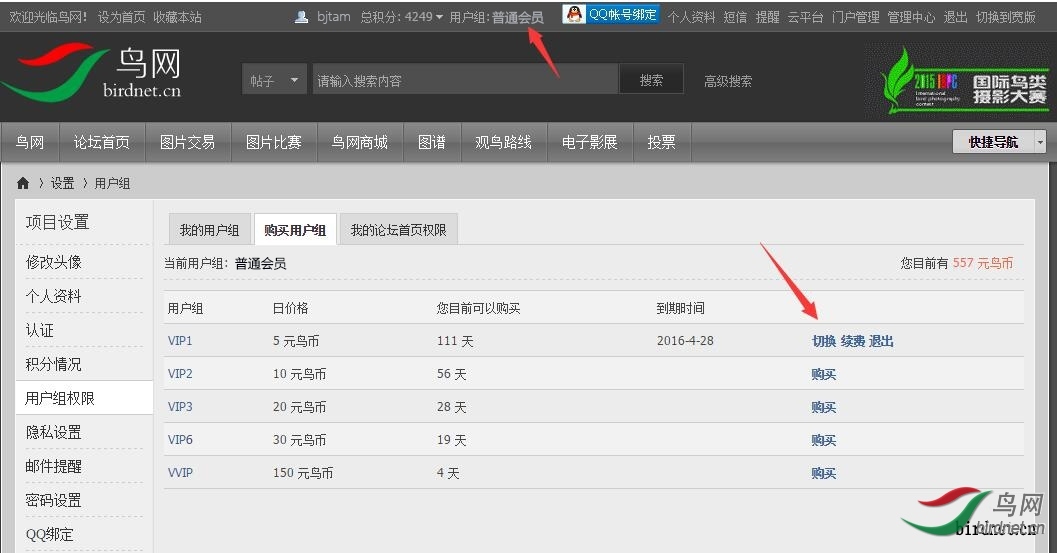The image size is (1057, 553).
Task: Click the QQ帐号绑定 icon button
Action: click(x=611, y=15)
